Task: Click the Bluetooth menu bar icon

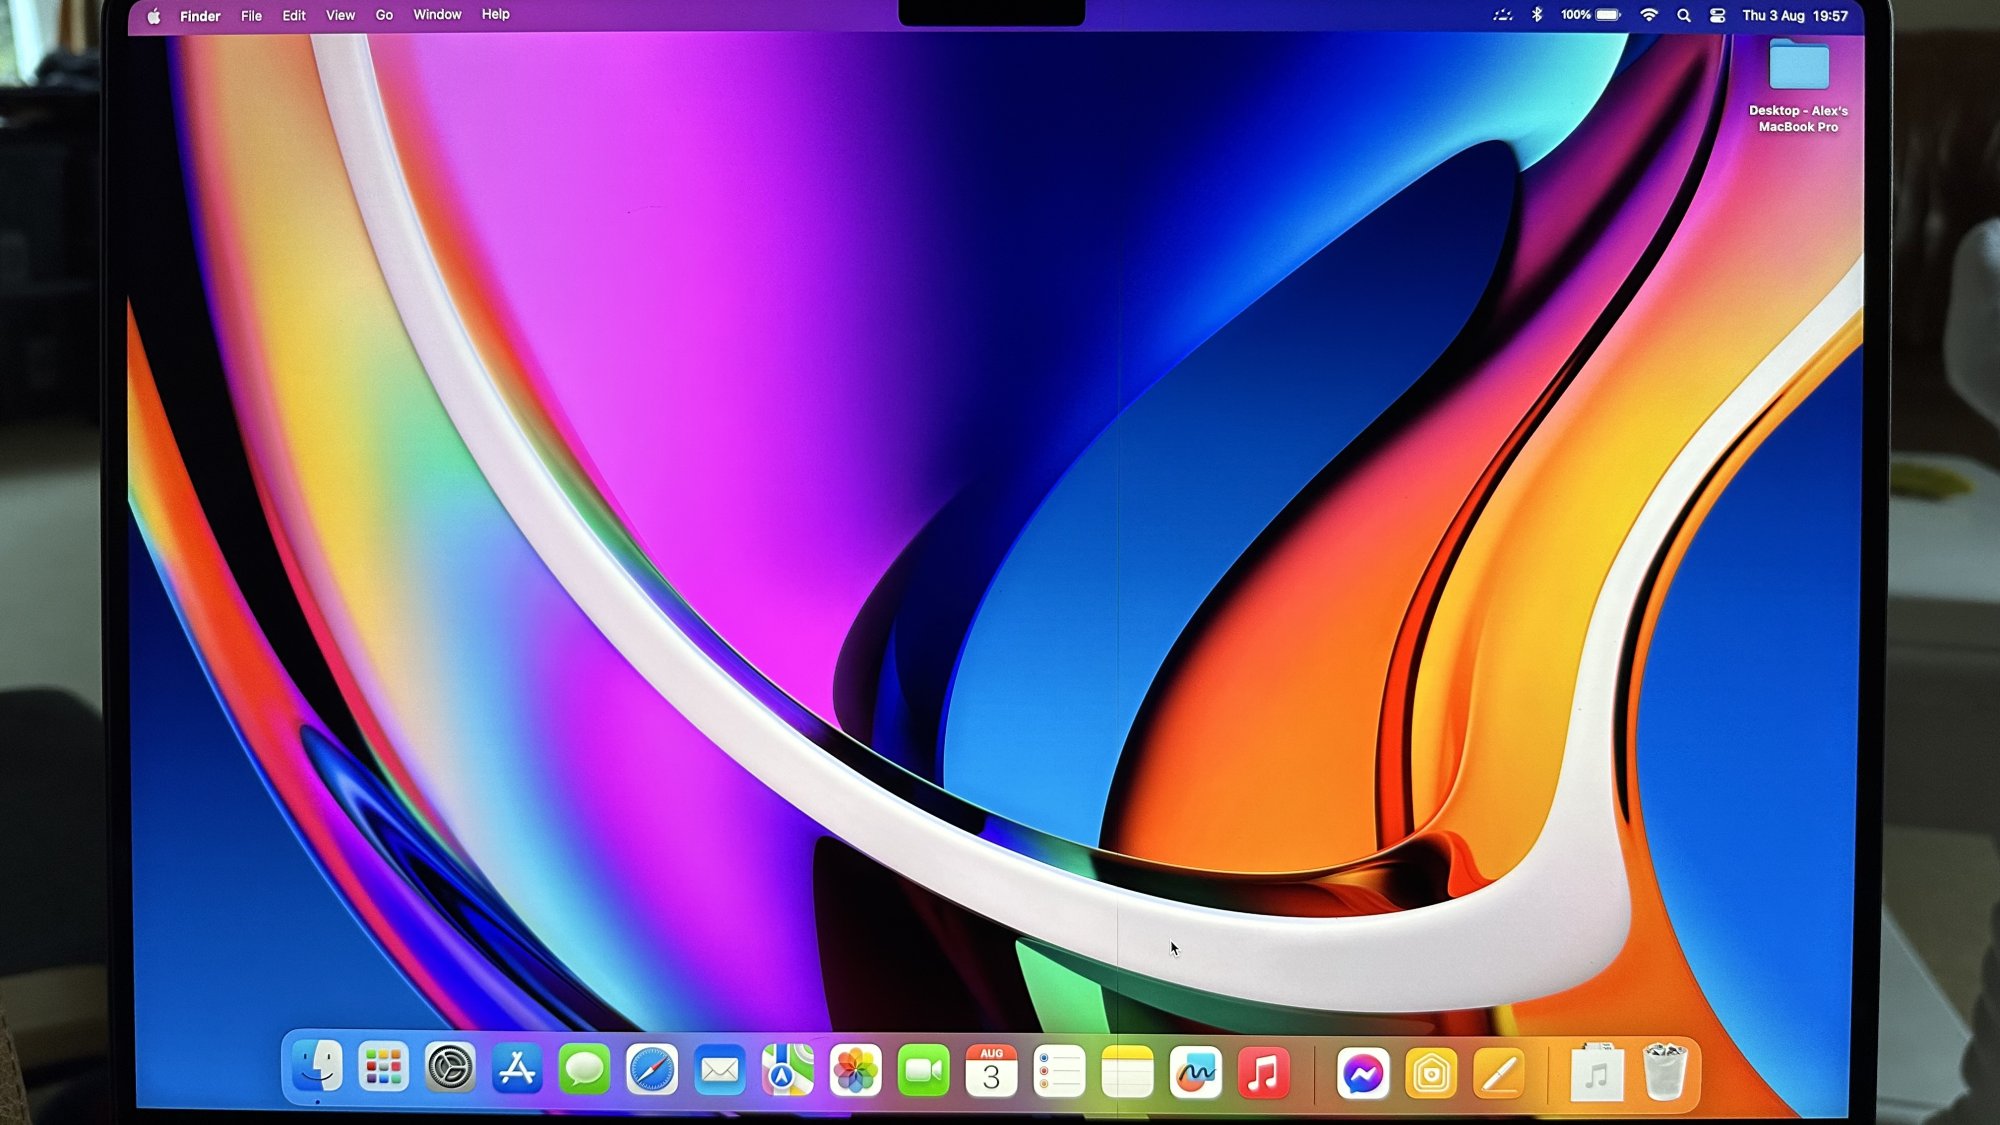Action: [x=1538, y=15]
